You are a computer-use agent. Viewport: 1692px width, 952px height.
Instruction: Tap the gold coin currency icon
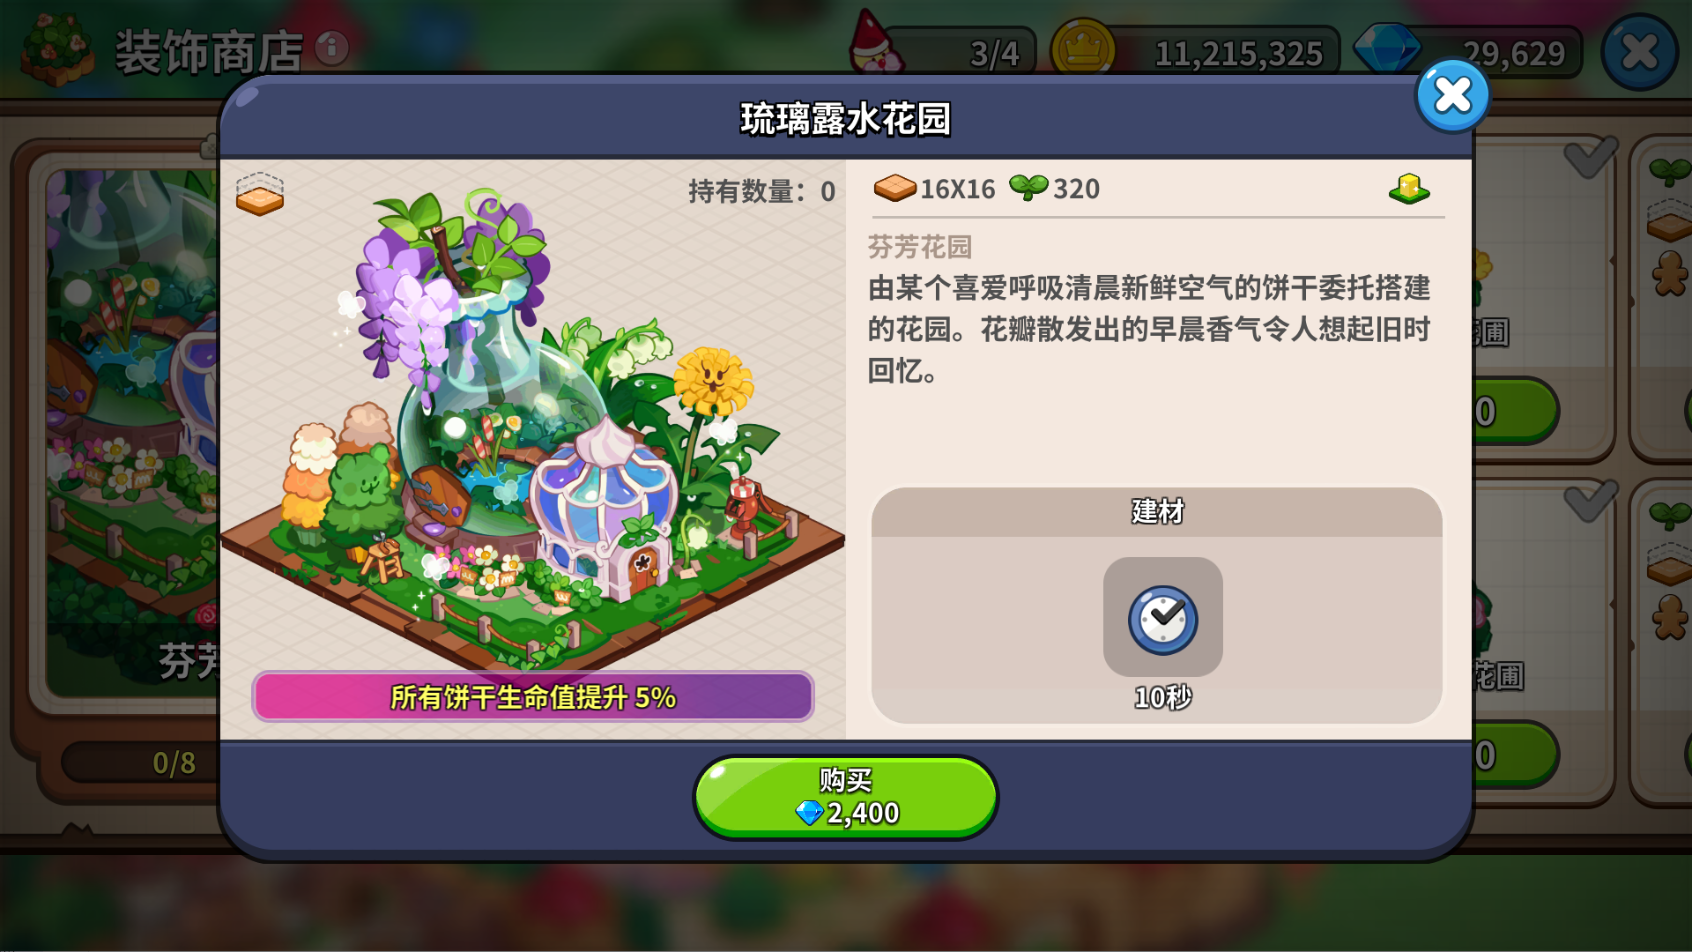pyautogui.click(x=1082, y=48)
